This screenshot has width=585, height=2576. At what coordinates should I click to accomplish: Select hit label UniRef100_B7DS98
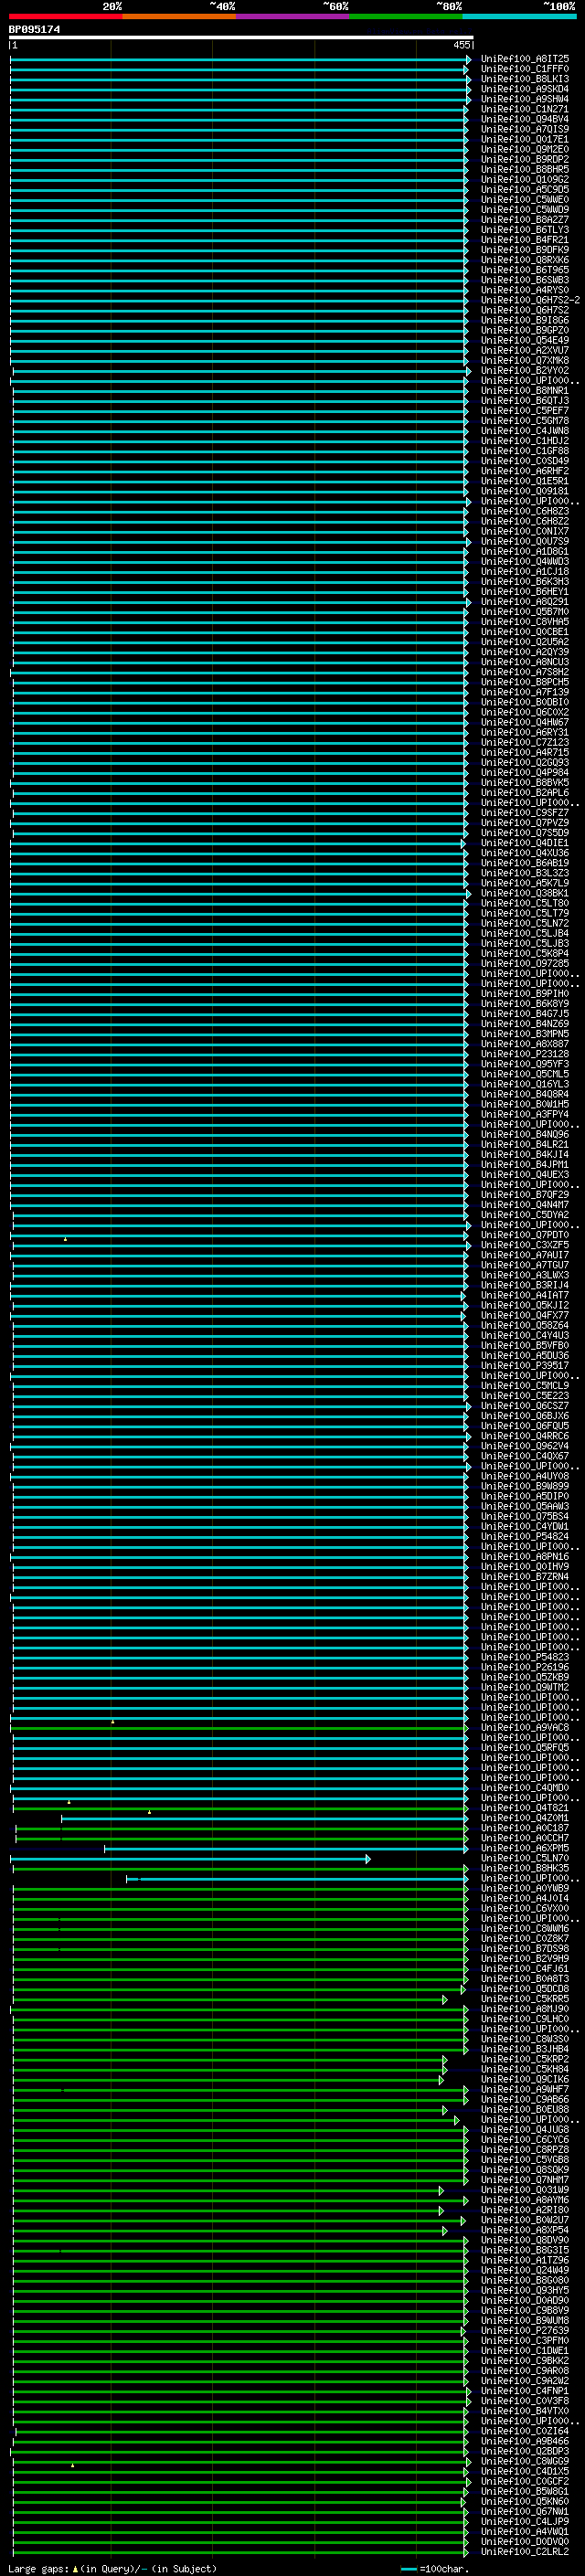pos(525,1949)
